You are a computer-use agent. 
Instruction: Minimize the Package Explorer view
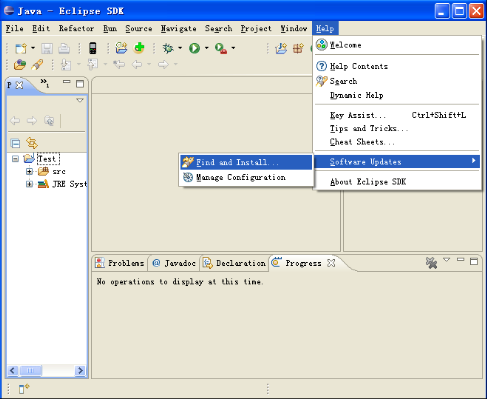pyautogui.click(x=67, y=82)
